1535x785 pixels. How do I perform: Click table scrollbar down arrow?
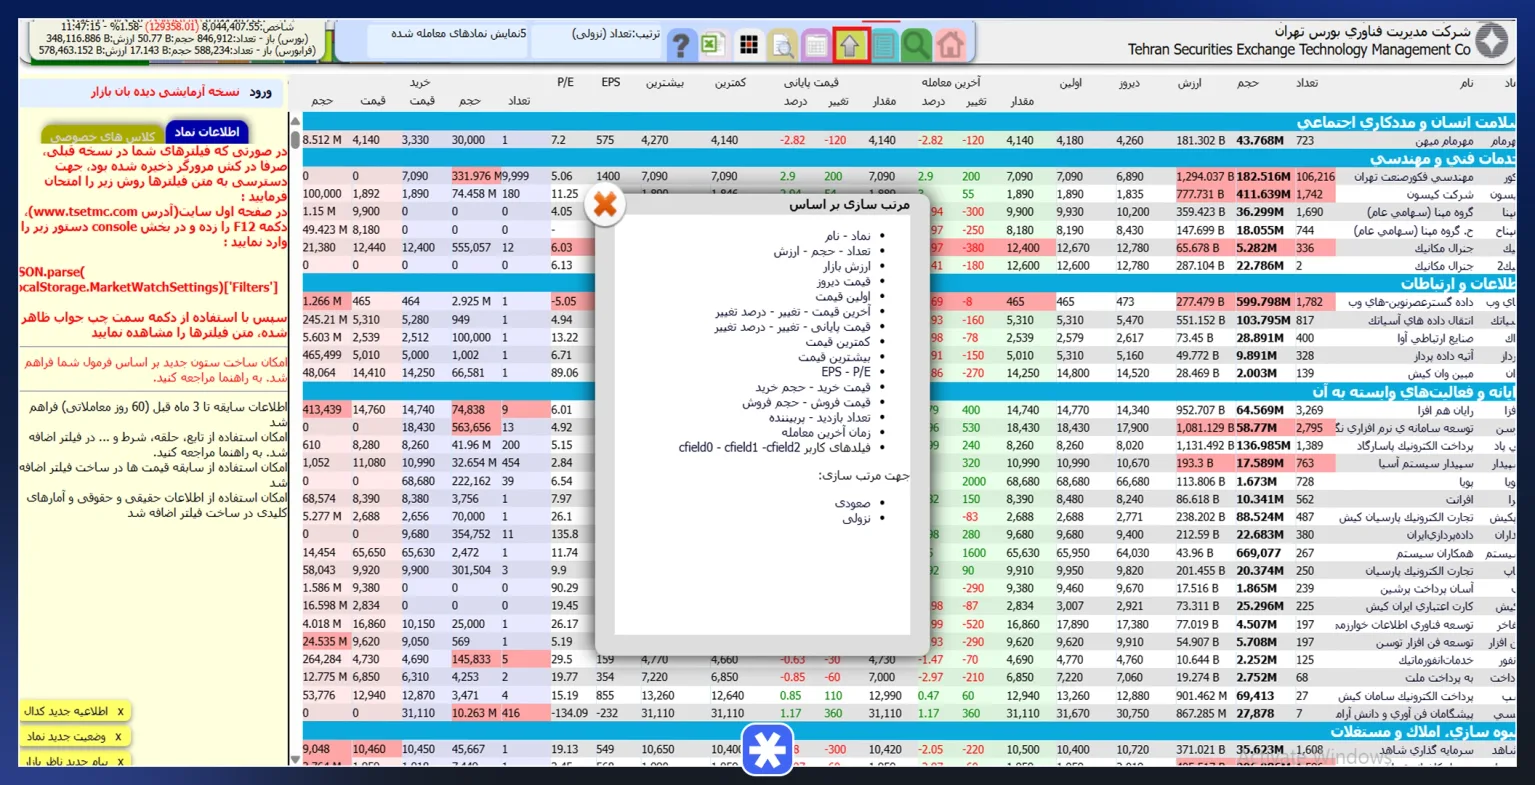point(295,760)
